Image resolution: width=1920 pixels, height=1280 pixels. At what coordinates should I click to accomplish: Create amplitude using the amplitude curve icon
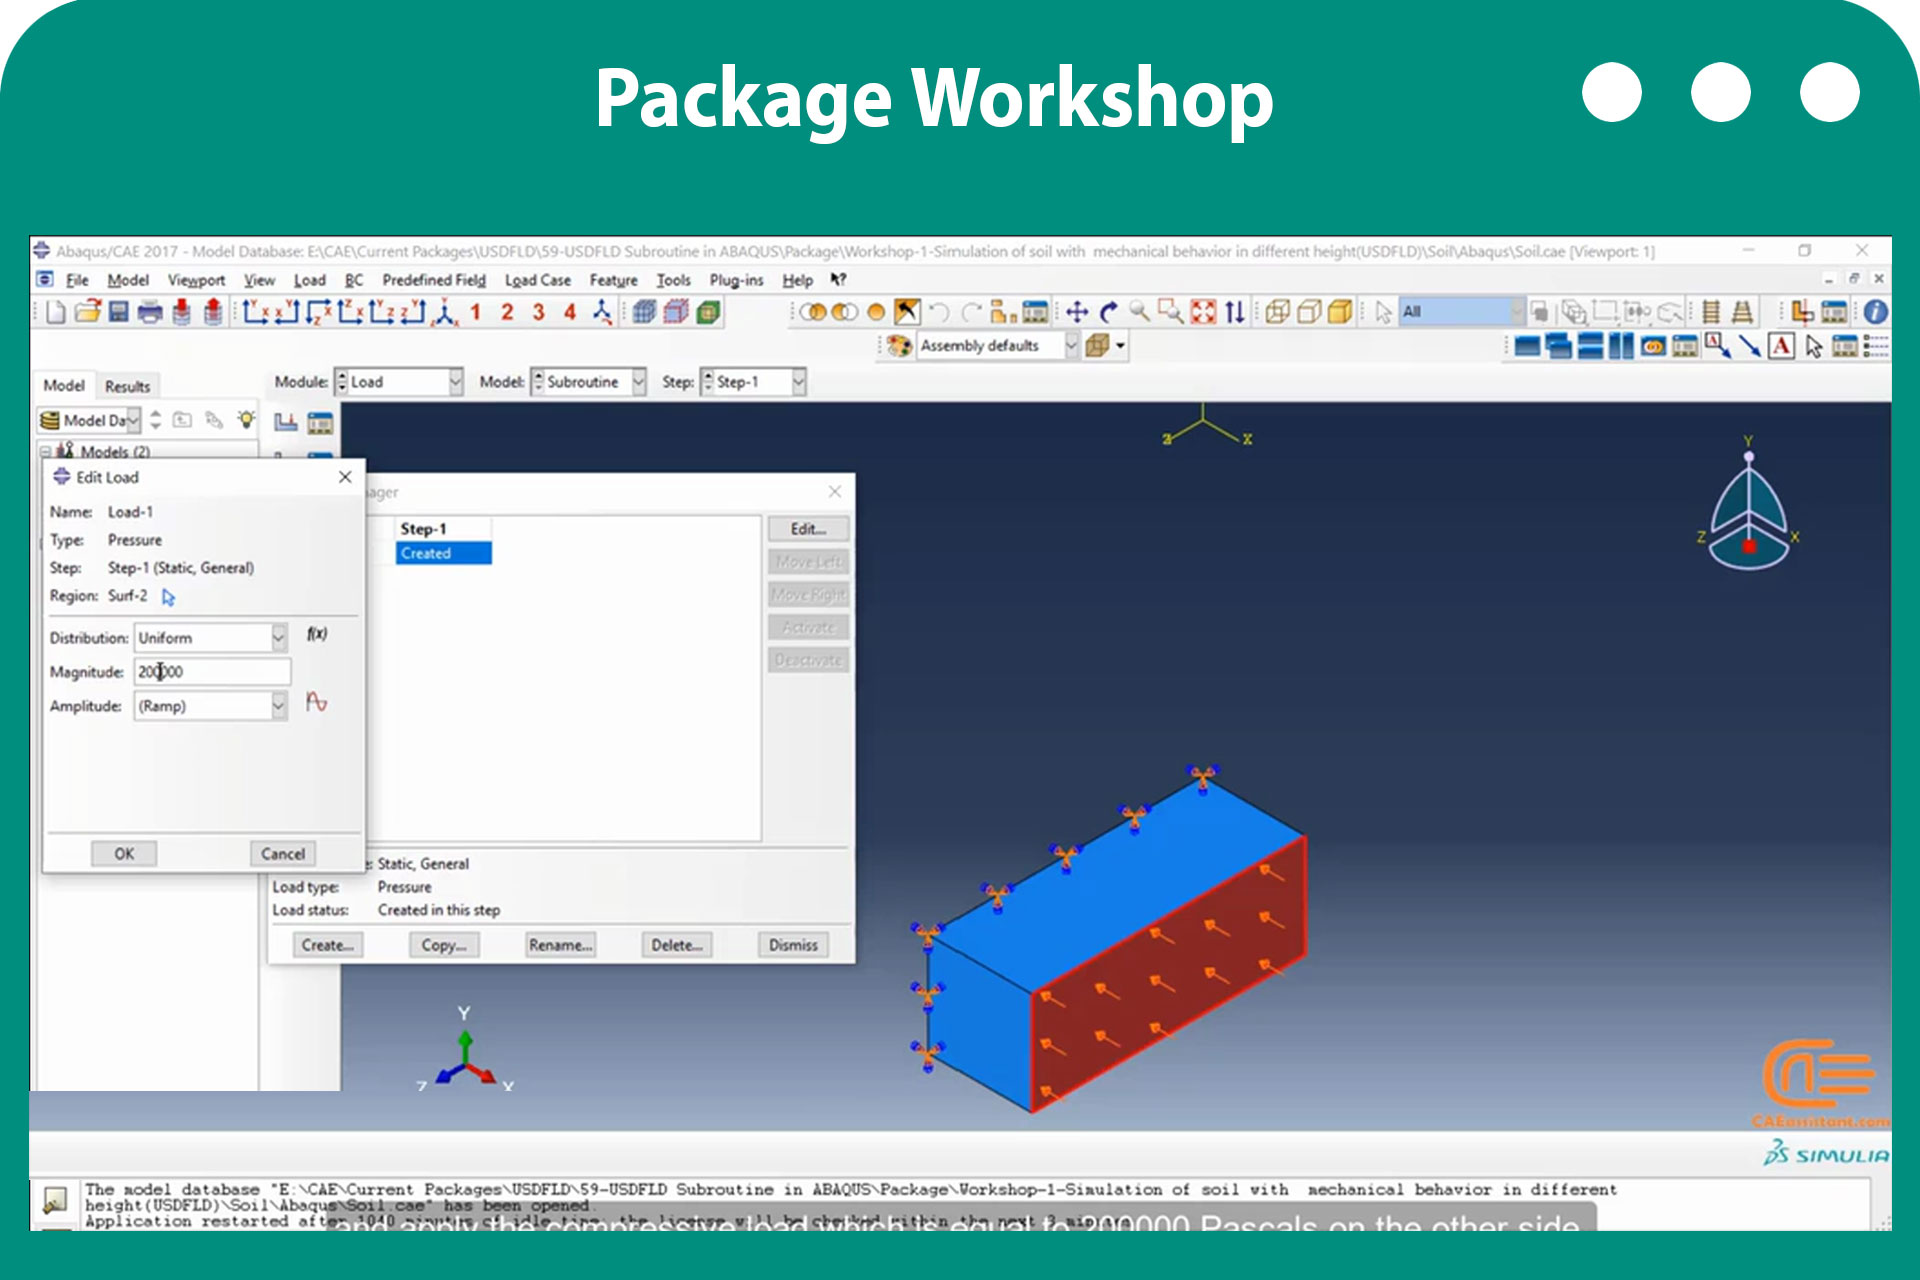316,702
